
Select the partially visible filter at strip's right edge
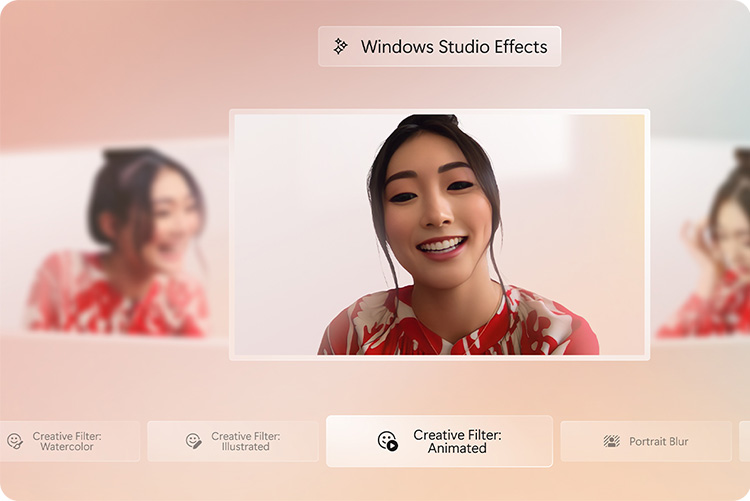coord(745,441)
